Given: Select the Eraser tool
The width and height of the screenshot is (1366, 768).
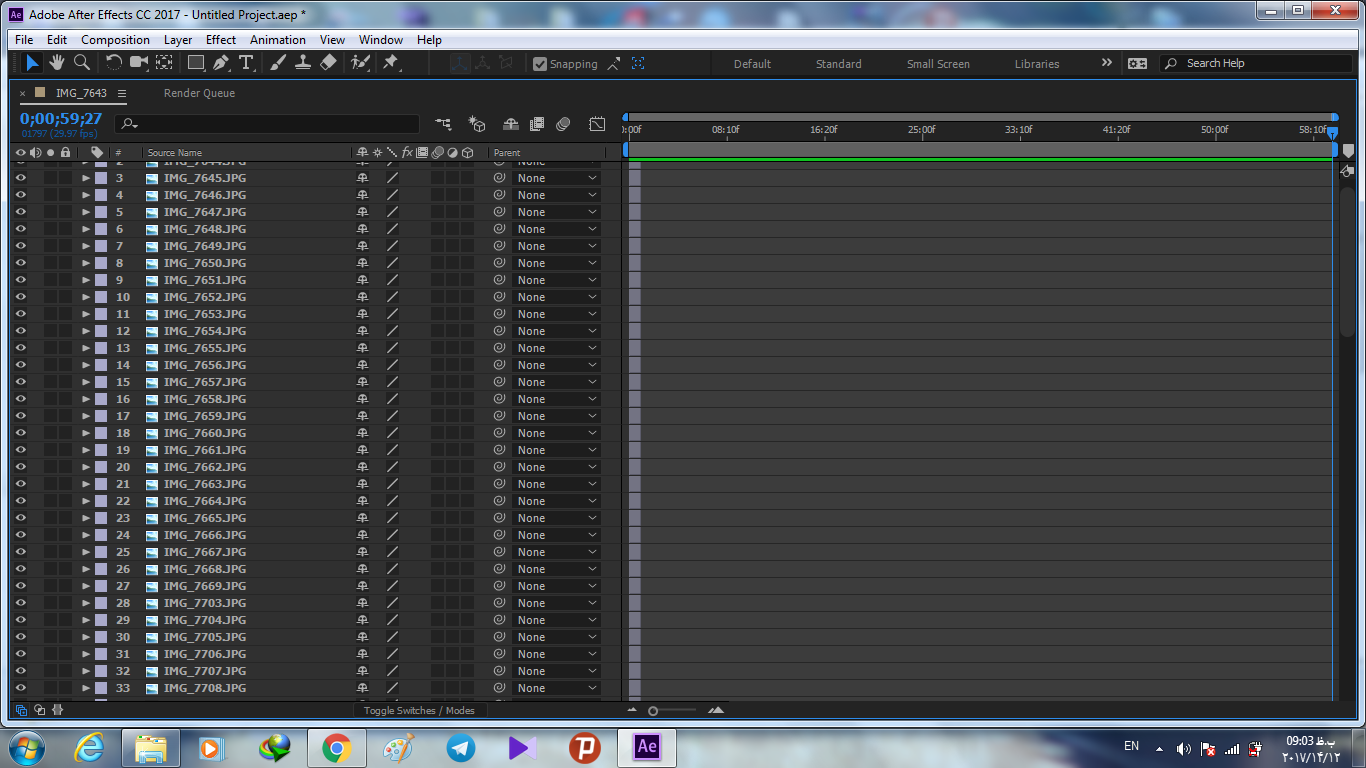Looking at the screenshot, I should (328, 62).
